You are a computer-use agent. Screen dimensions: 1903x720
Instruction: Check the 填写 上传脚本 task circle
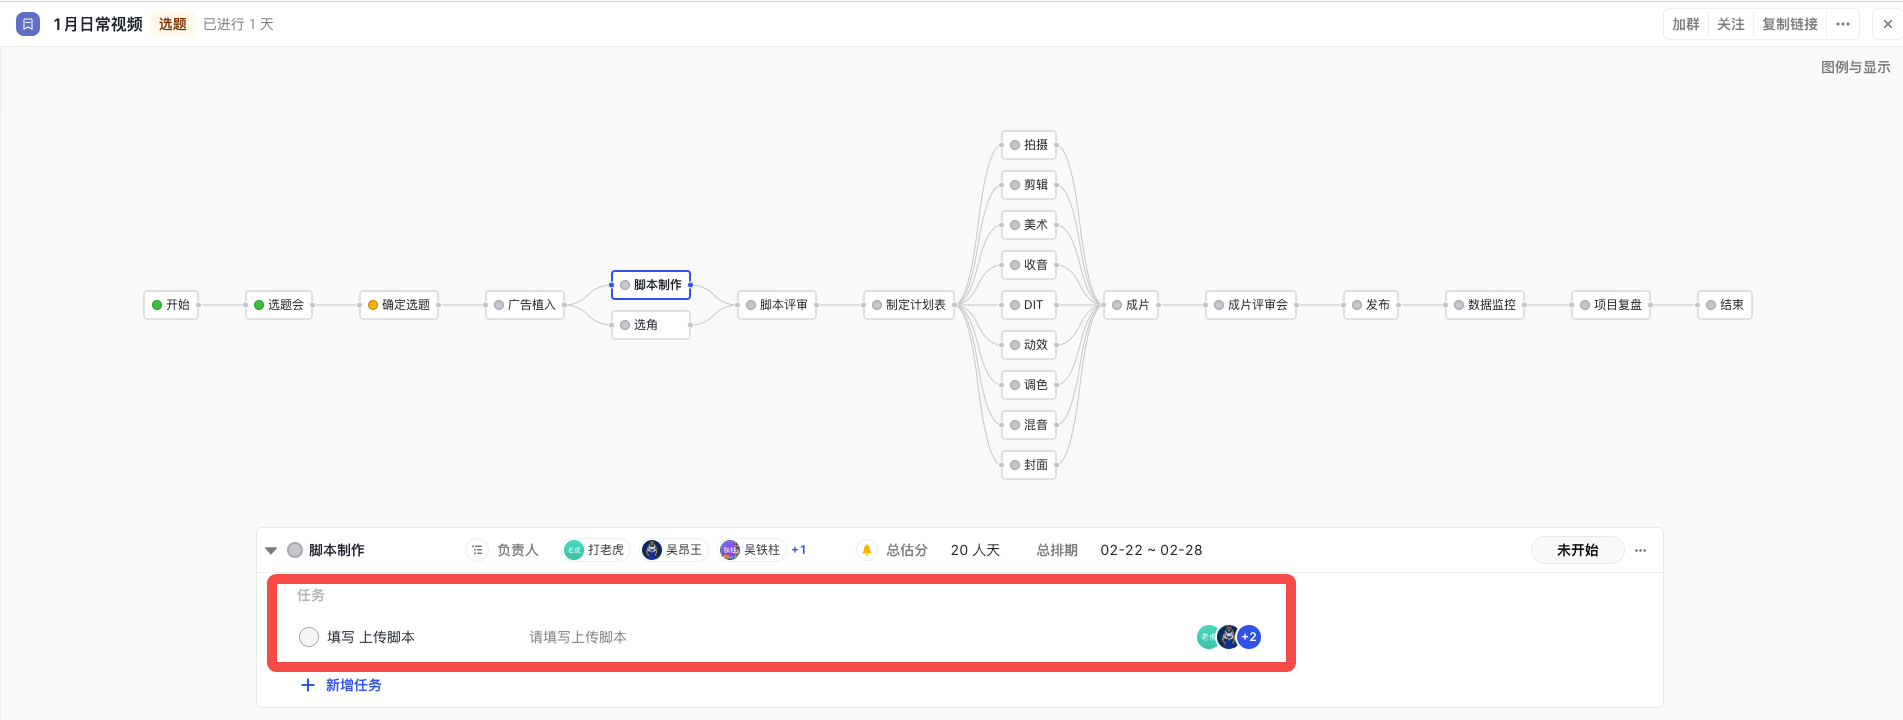pos(309,637)
